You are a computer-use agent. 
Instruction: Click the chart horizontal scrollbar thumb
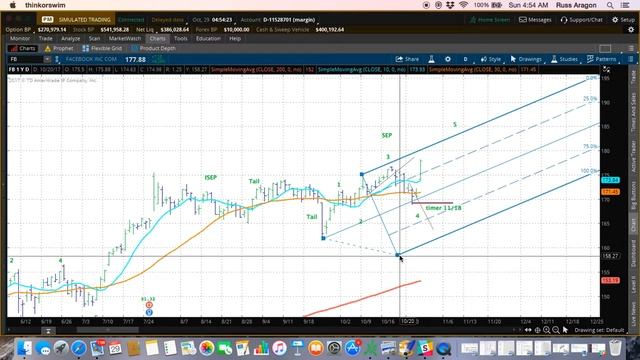(108, 330)
